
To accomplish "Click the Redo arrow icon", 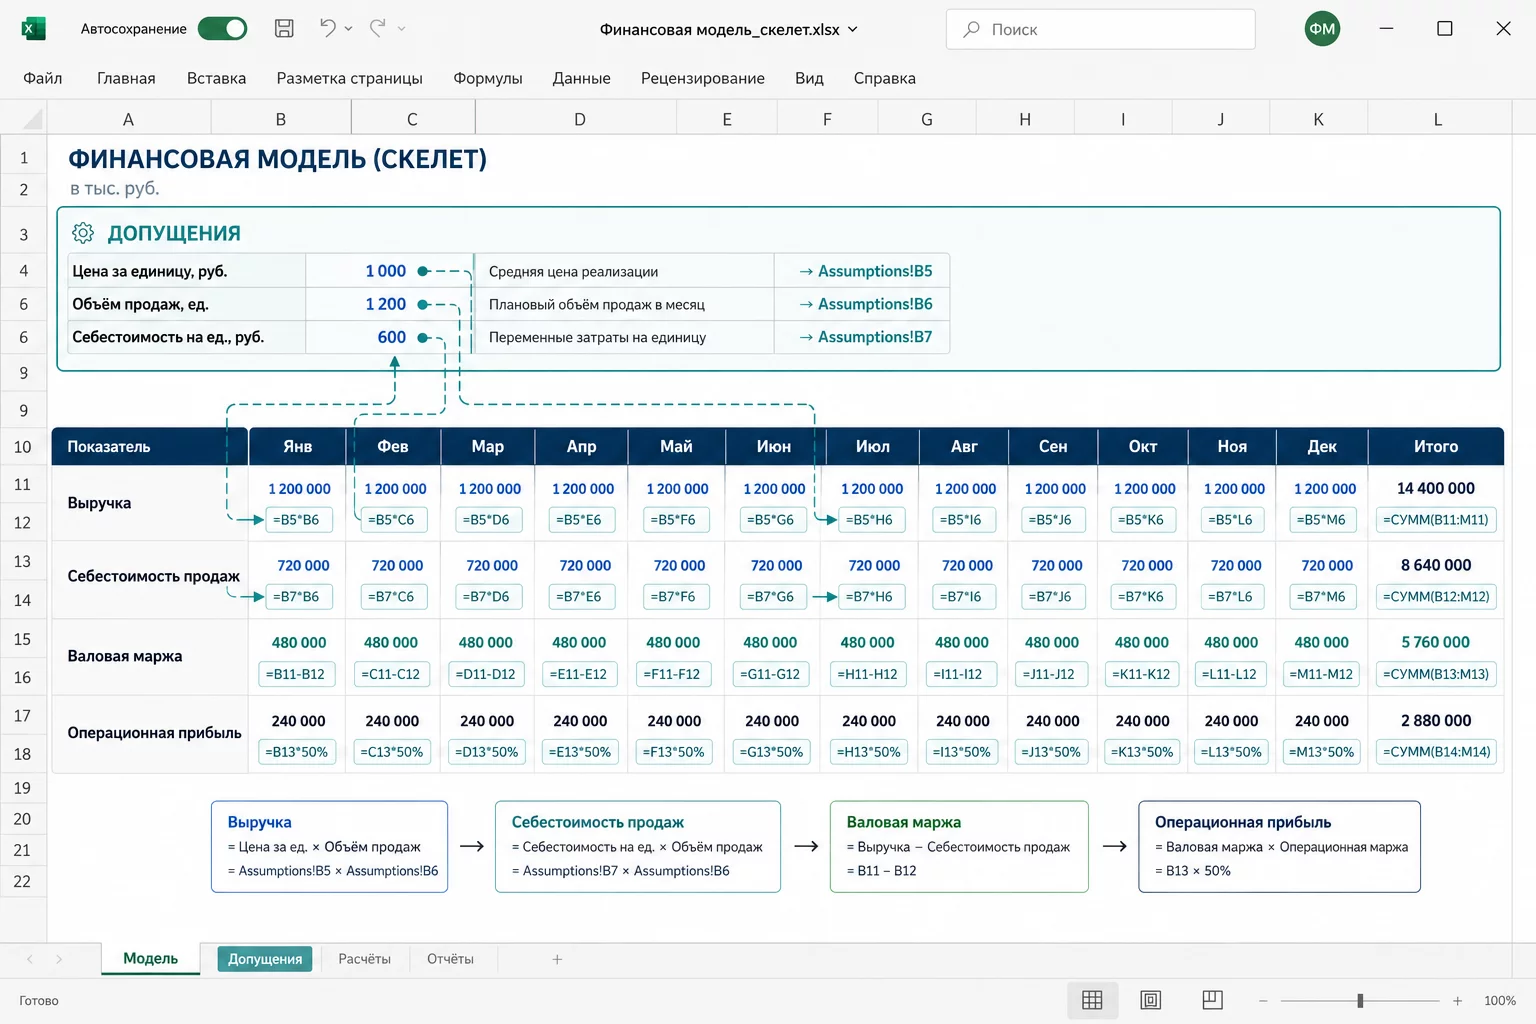I will 377,28.
